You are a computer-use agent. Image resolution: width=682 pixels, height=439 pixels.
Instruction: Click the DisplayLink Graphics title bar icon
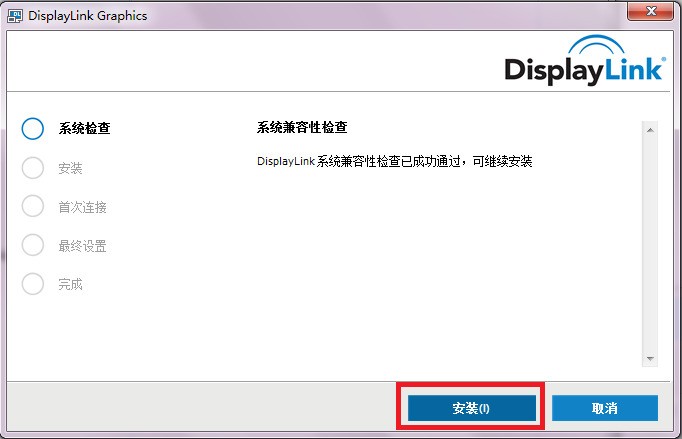coord(15,16)
